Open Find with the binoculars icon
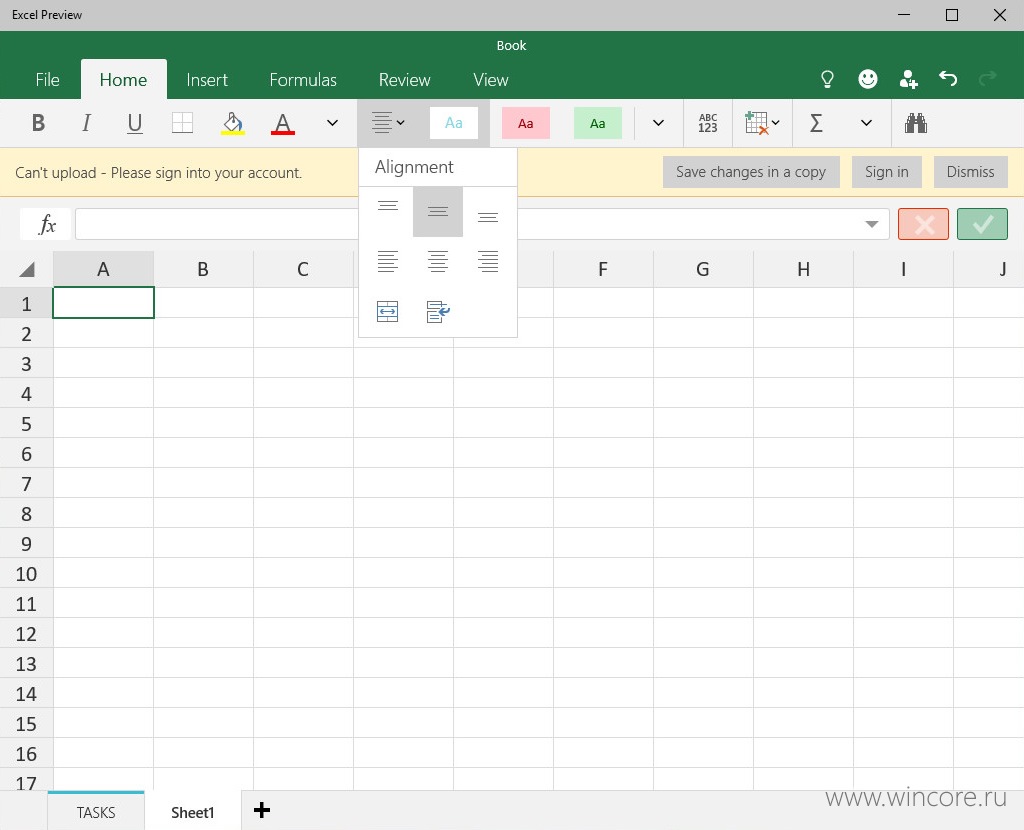This screenshot has height=830, width=1024. [x=916, y=123]
